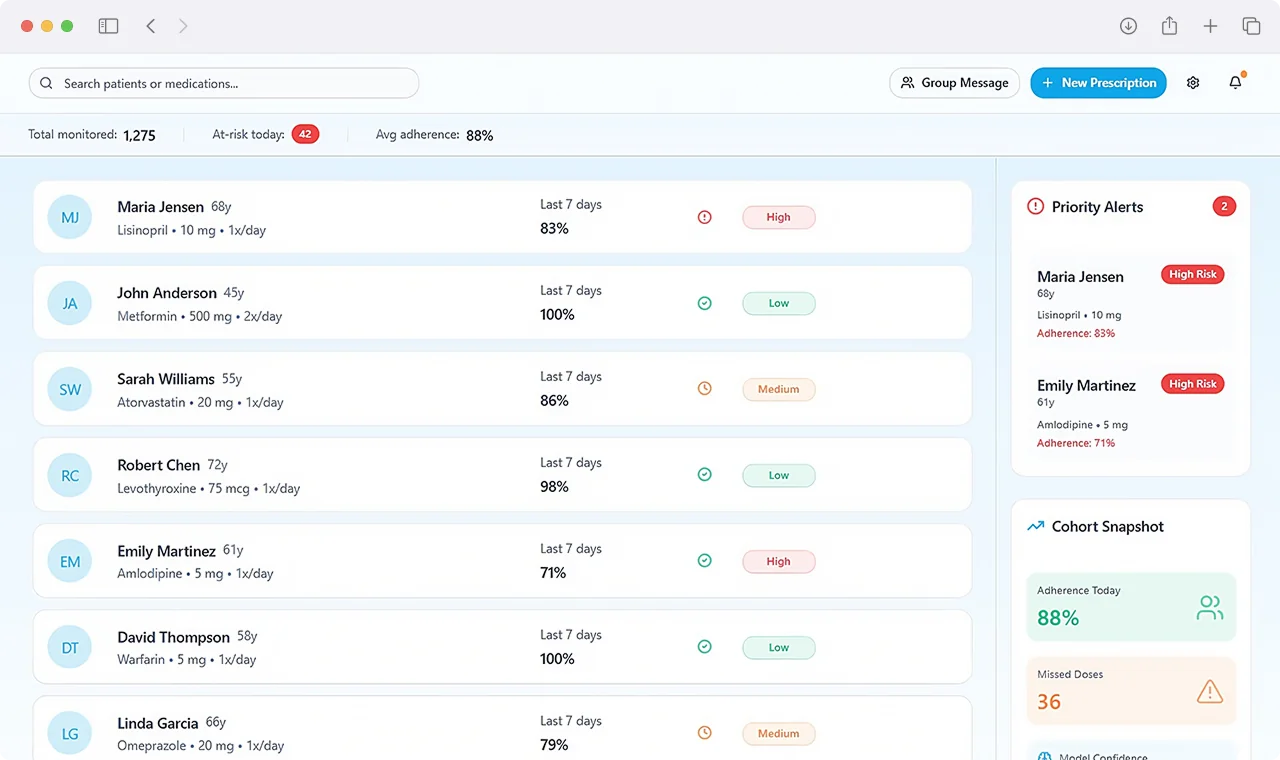
Task: Open Robert Chen's name in patient list
Action: (x=159, y=465)
